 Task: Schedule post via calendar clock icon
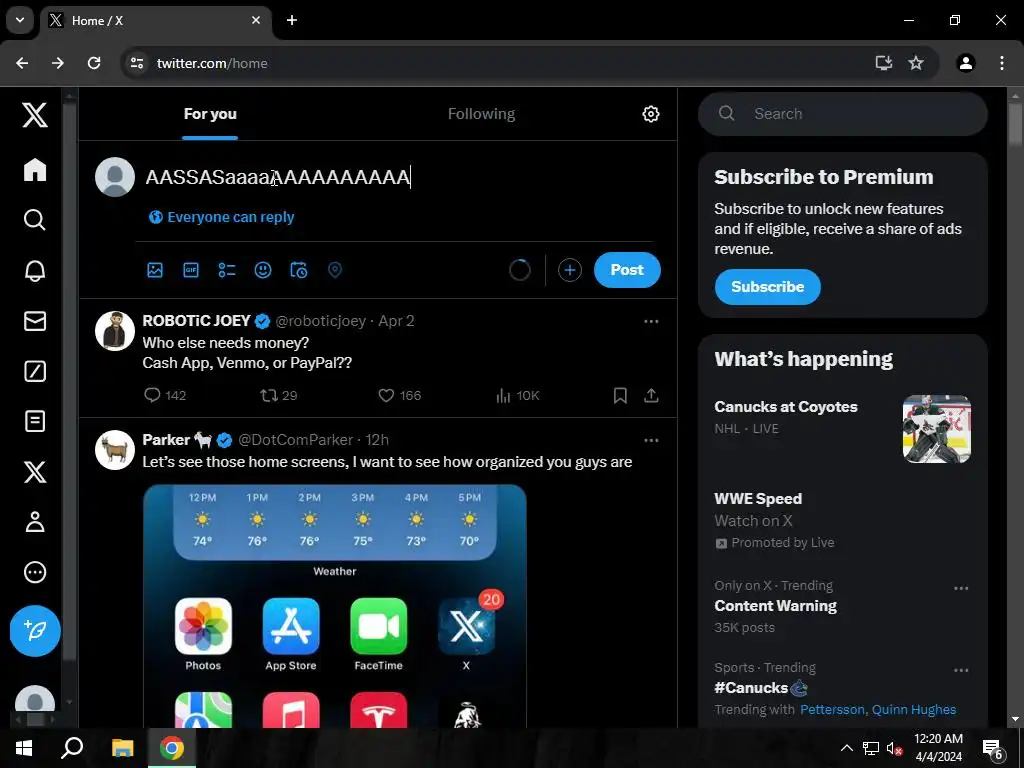point(298,270)
